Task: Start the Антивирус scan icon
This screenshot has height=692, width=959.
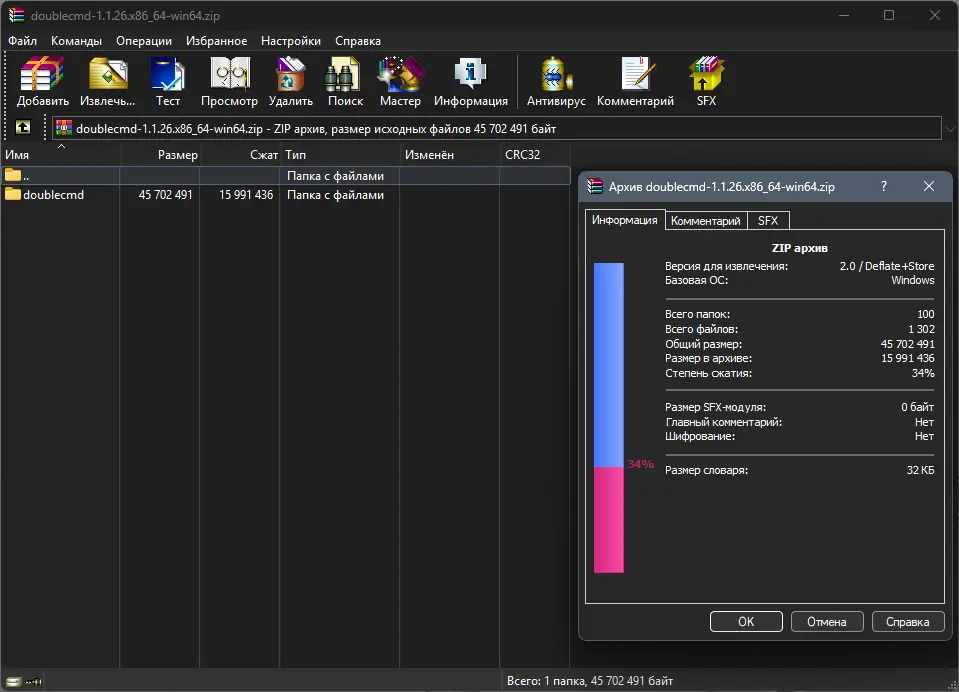Action: [556, 74]
